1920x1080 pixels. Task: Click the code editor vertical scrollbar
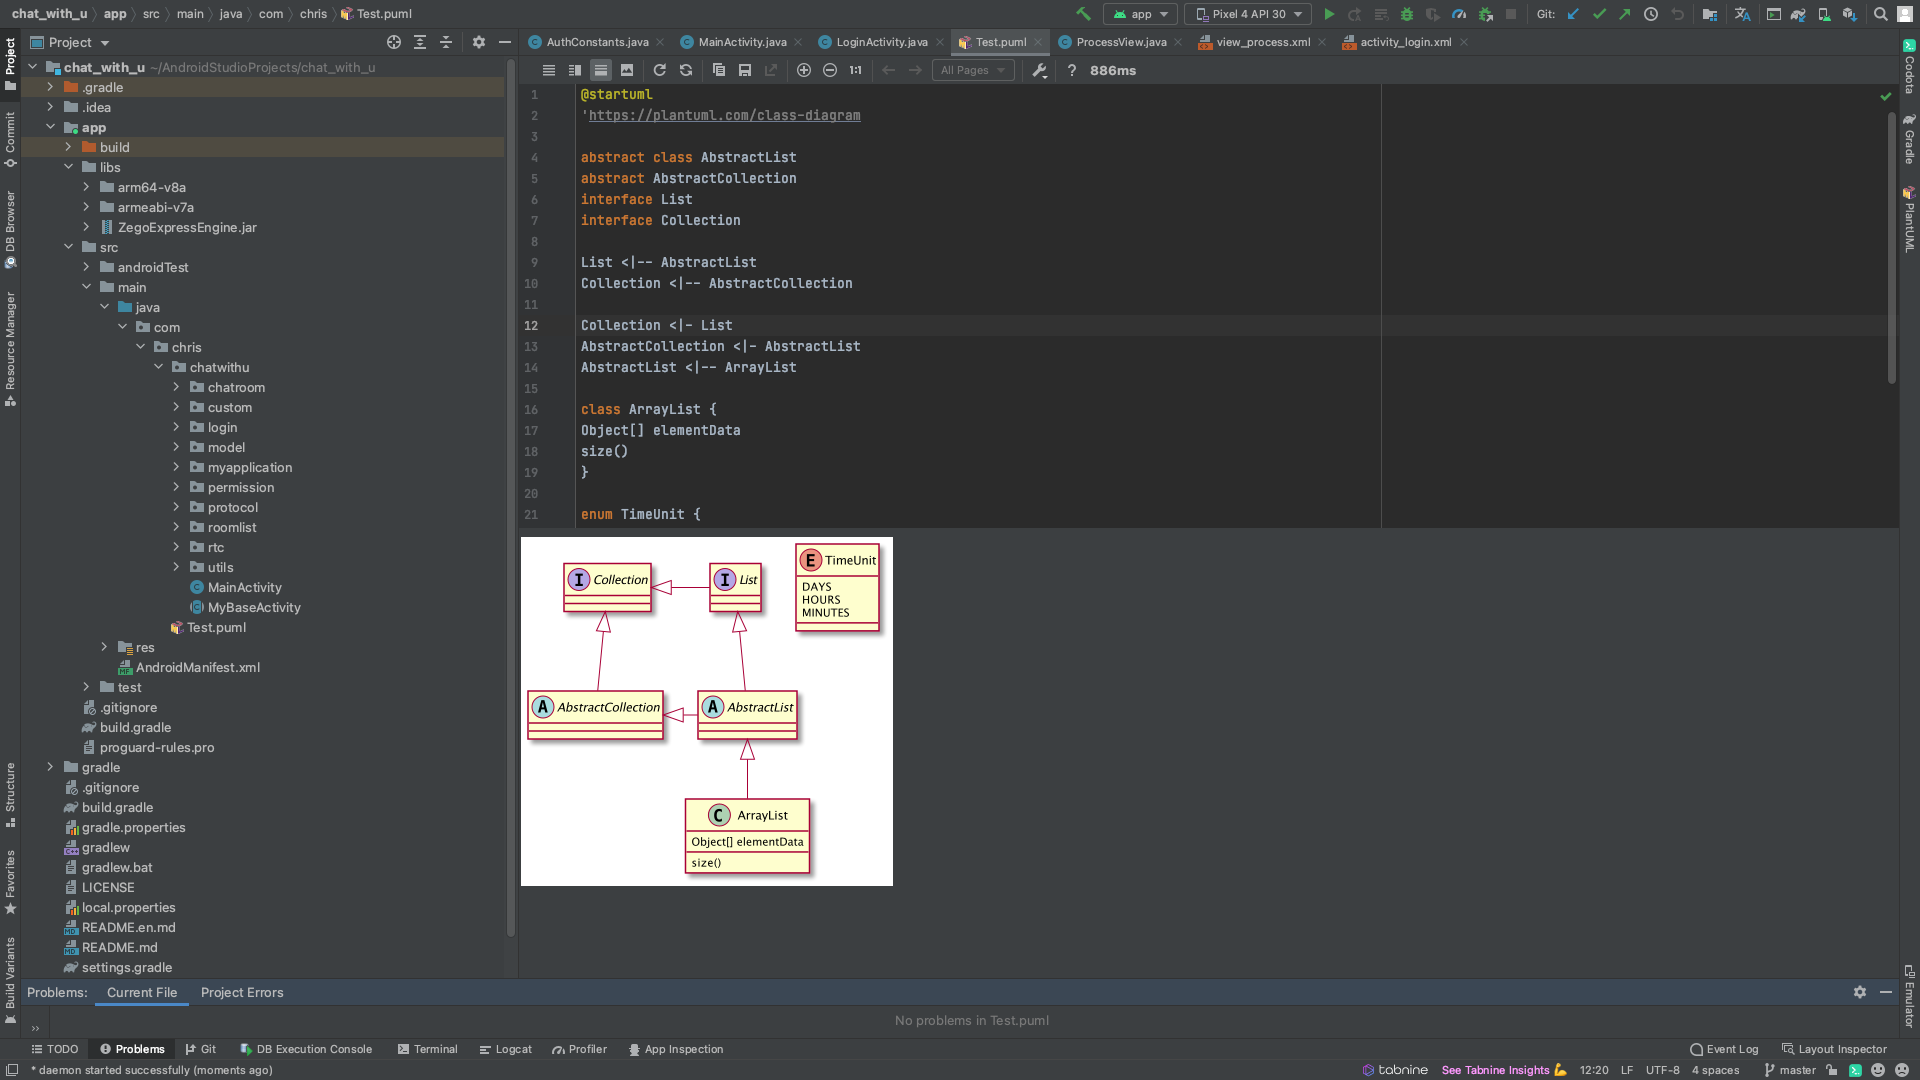click(1891, 248)
